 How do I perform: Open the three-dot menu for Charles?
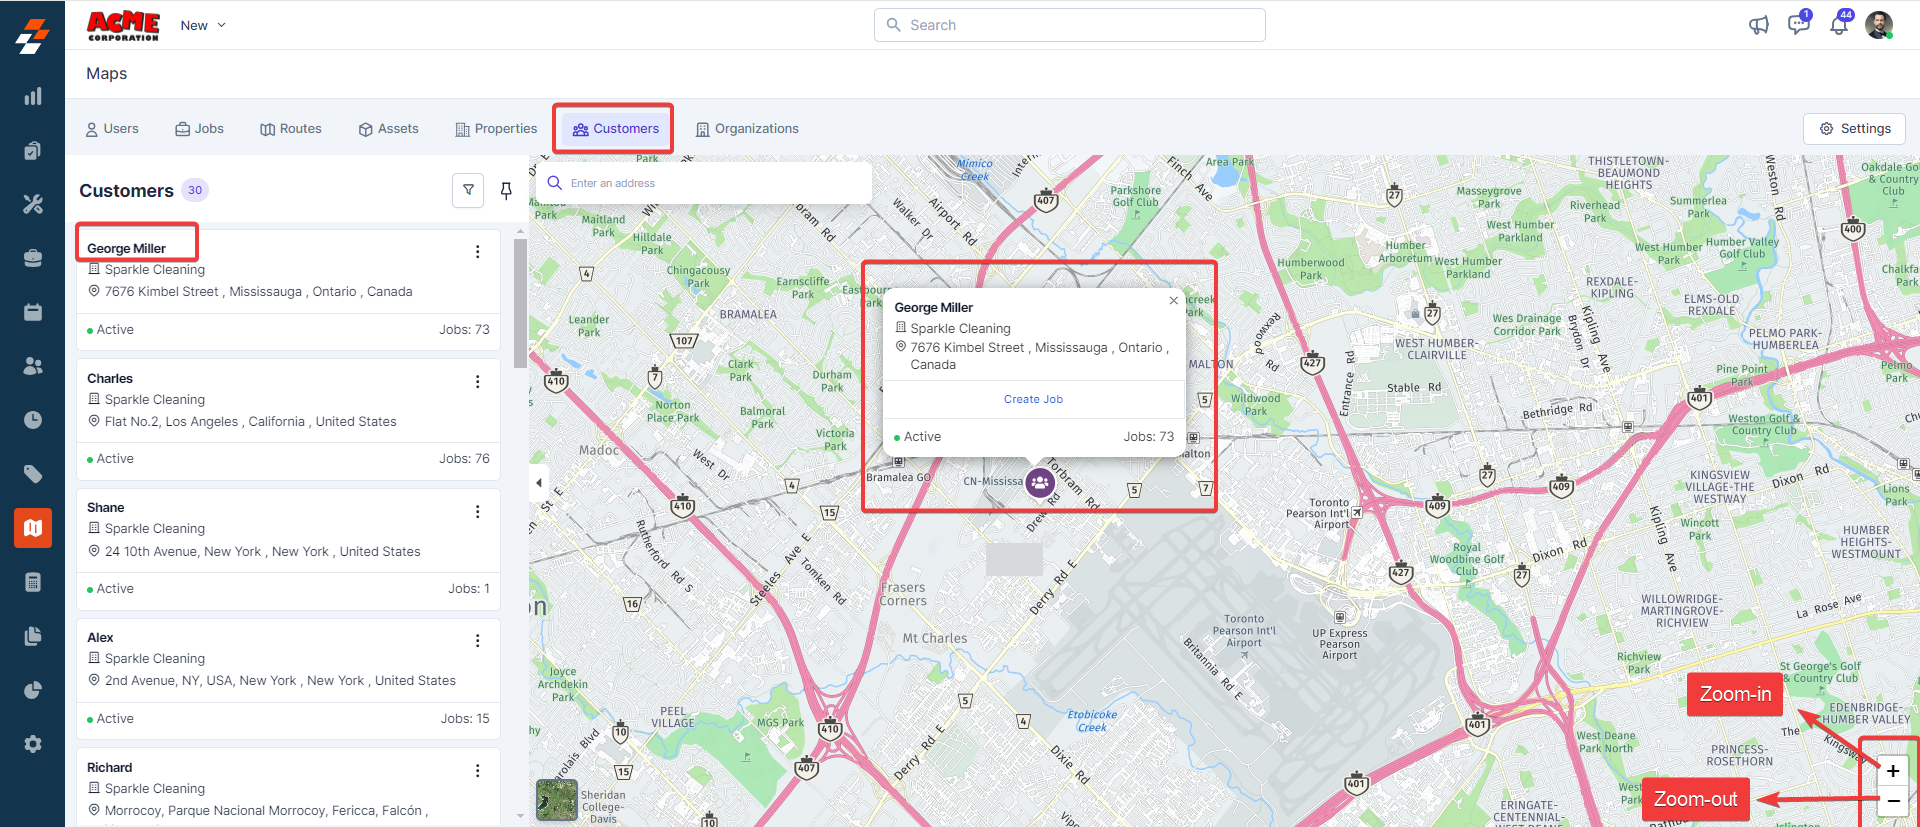[477, 382]
